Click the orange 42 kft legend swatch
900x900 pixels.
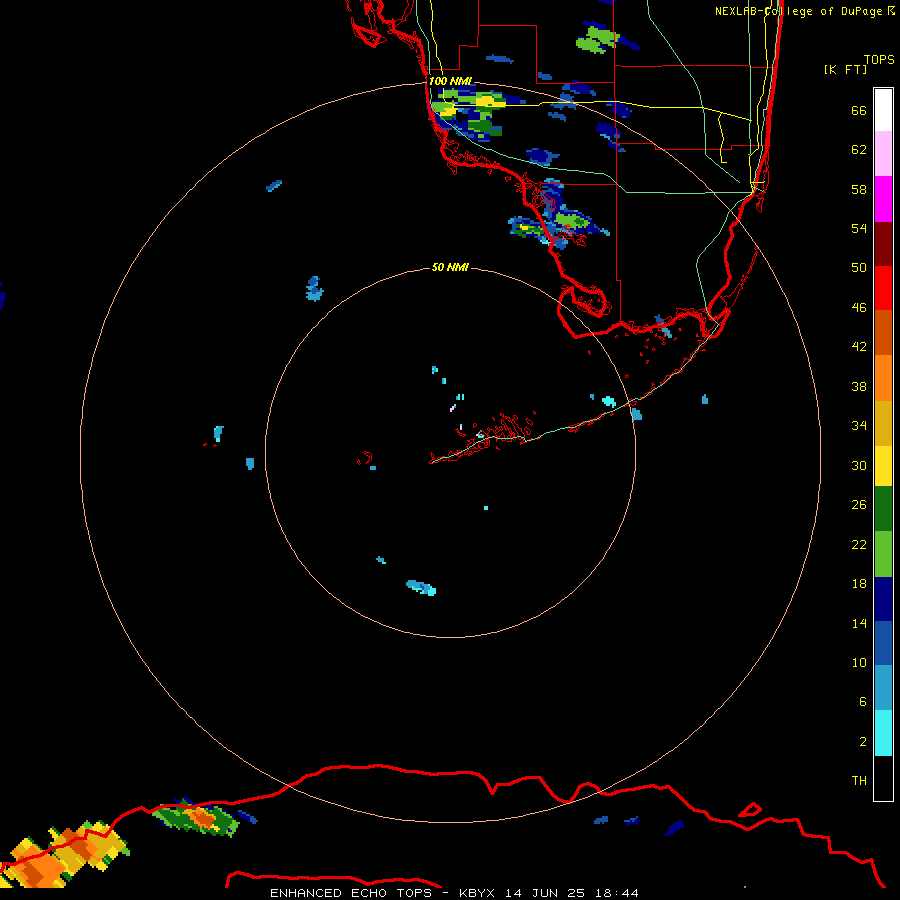[x=883, y=378]
